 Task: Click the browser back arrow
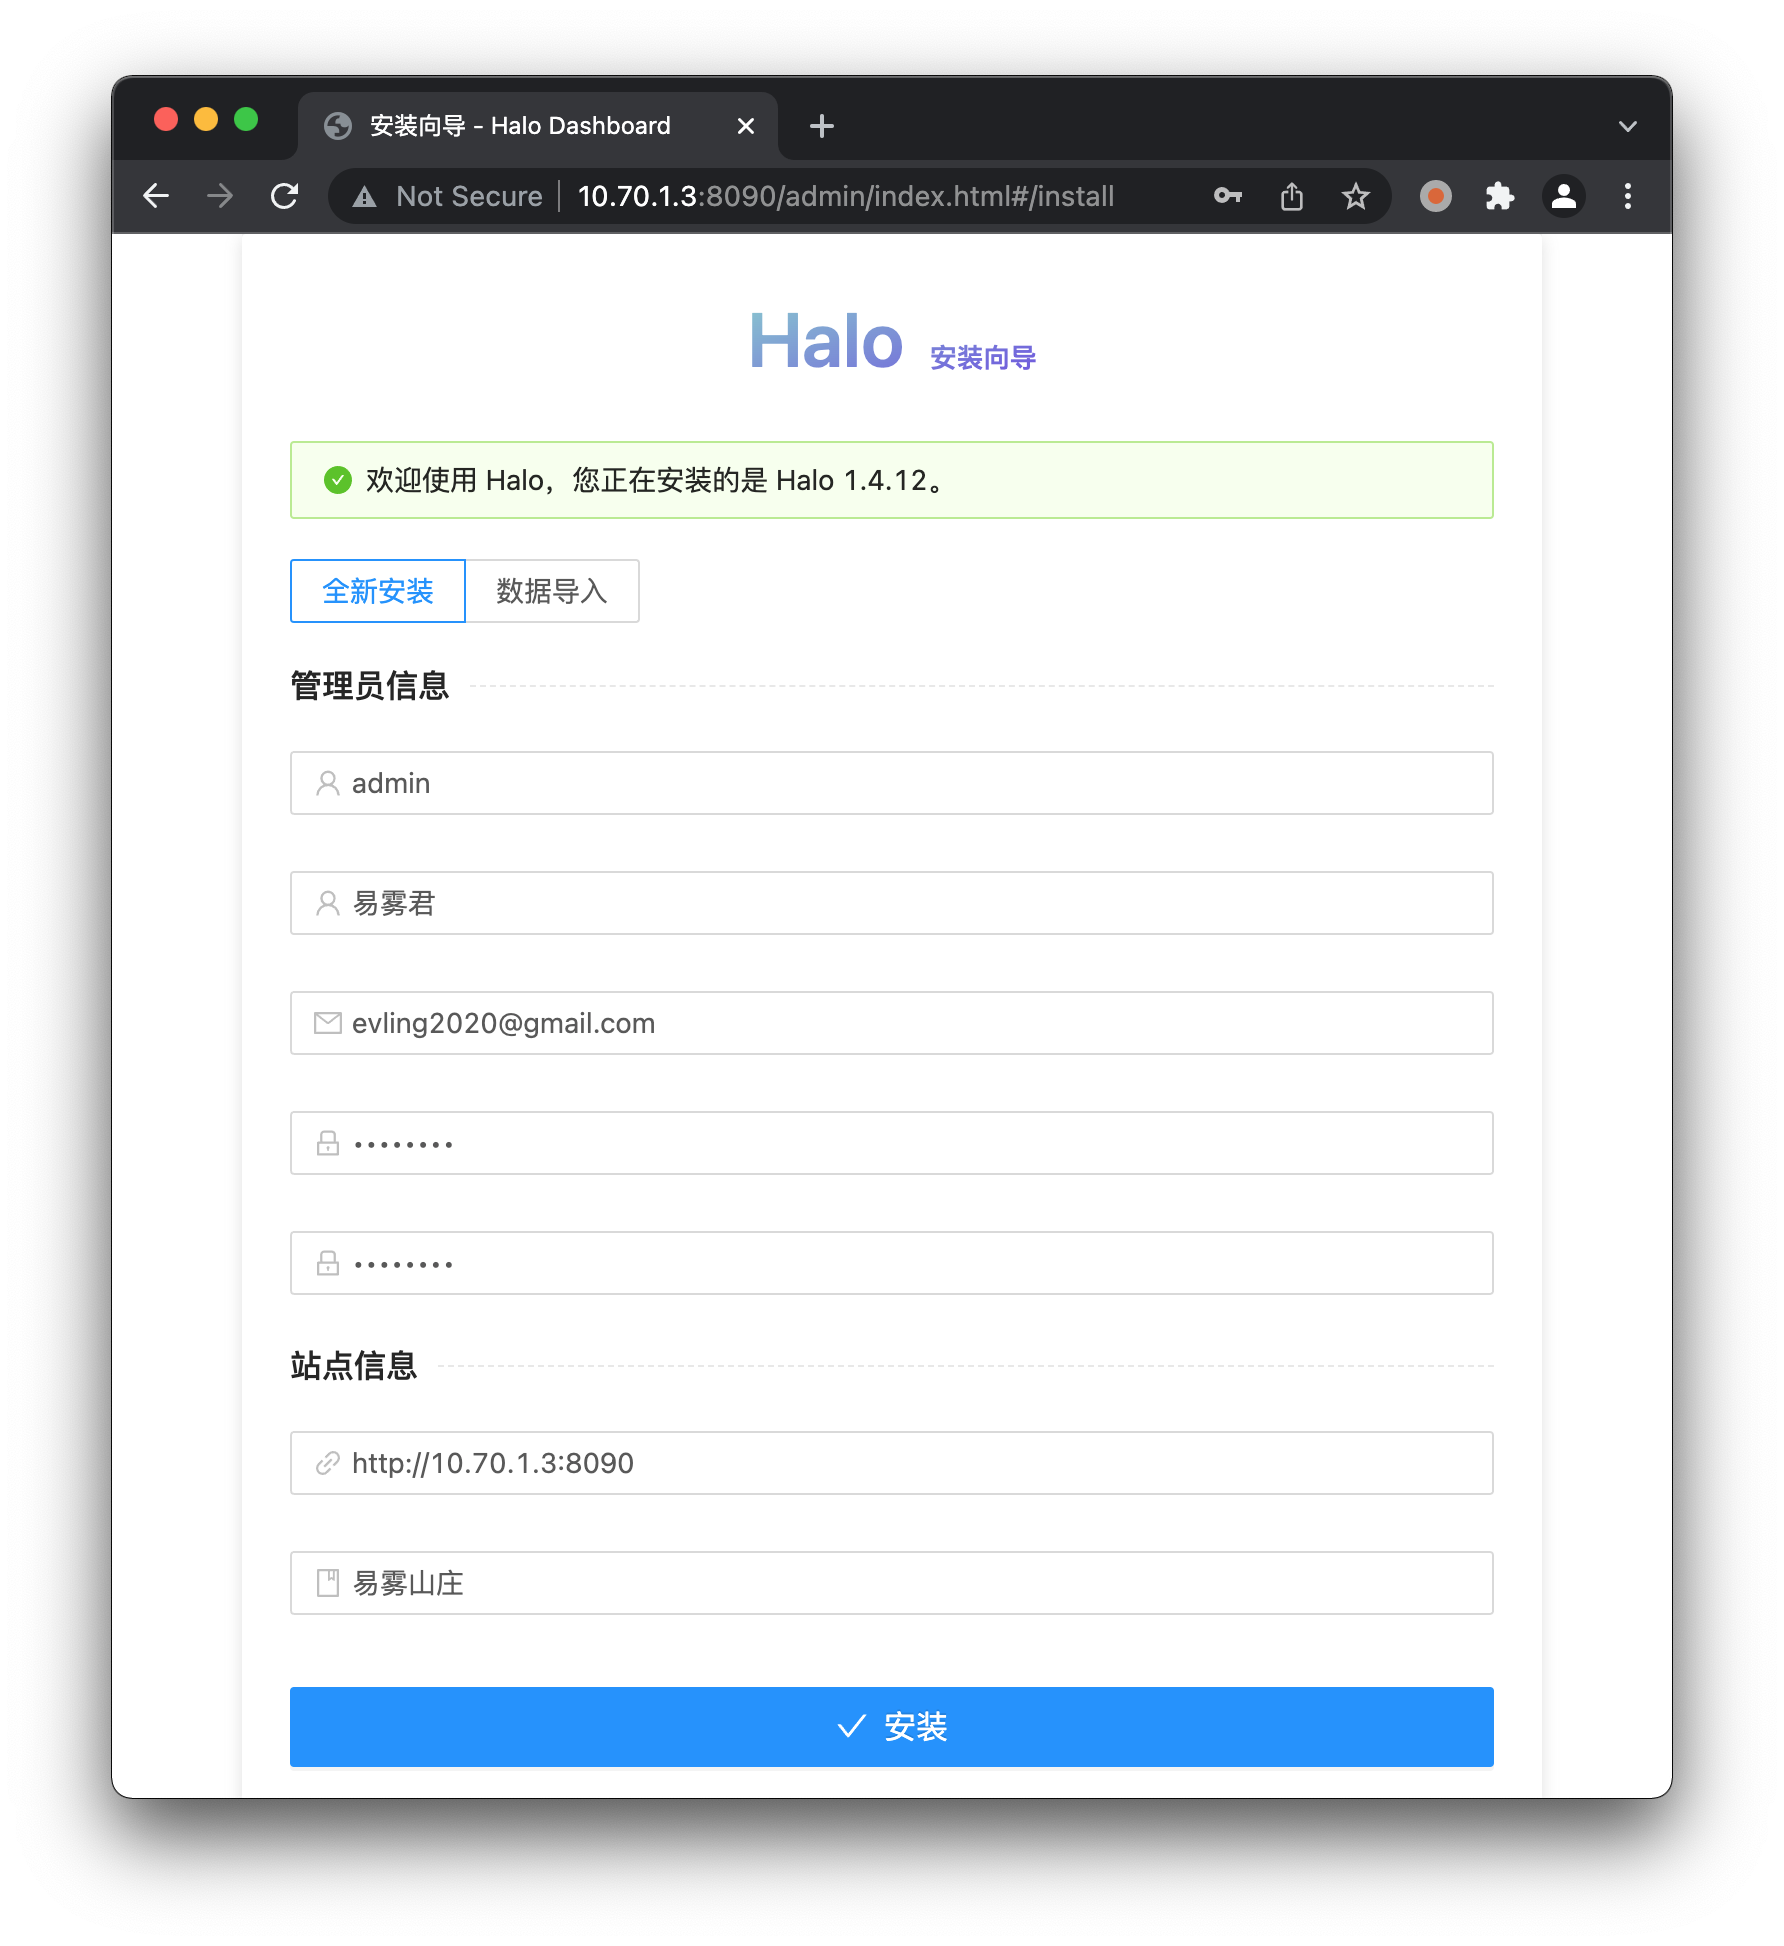(x=156, y=196)
